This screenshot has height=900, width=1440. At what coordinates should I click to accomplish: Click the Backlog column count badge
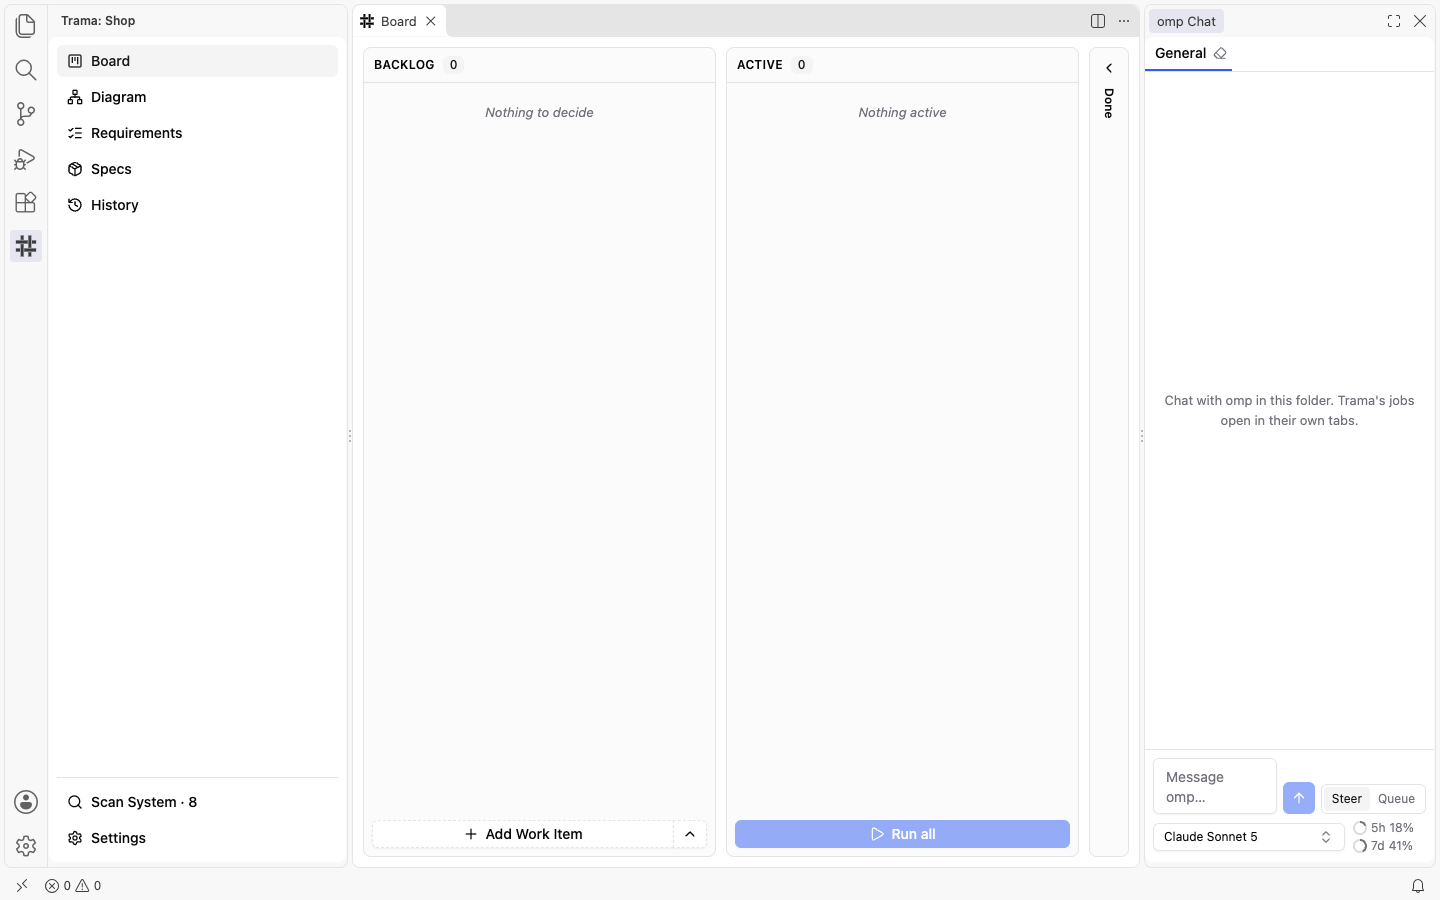(453, 65)
